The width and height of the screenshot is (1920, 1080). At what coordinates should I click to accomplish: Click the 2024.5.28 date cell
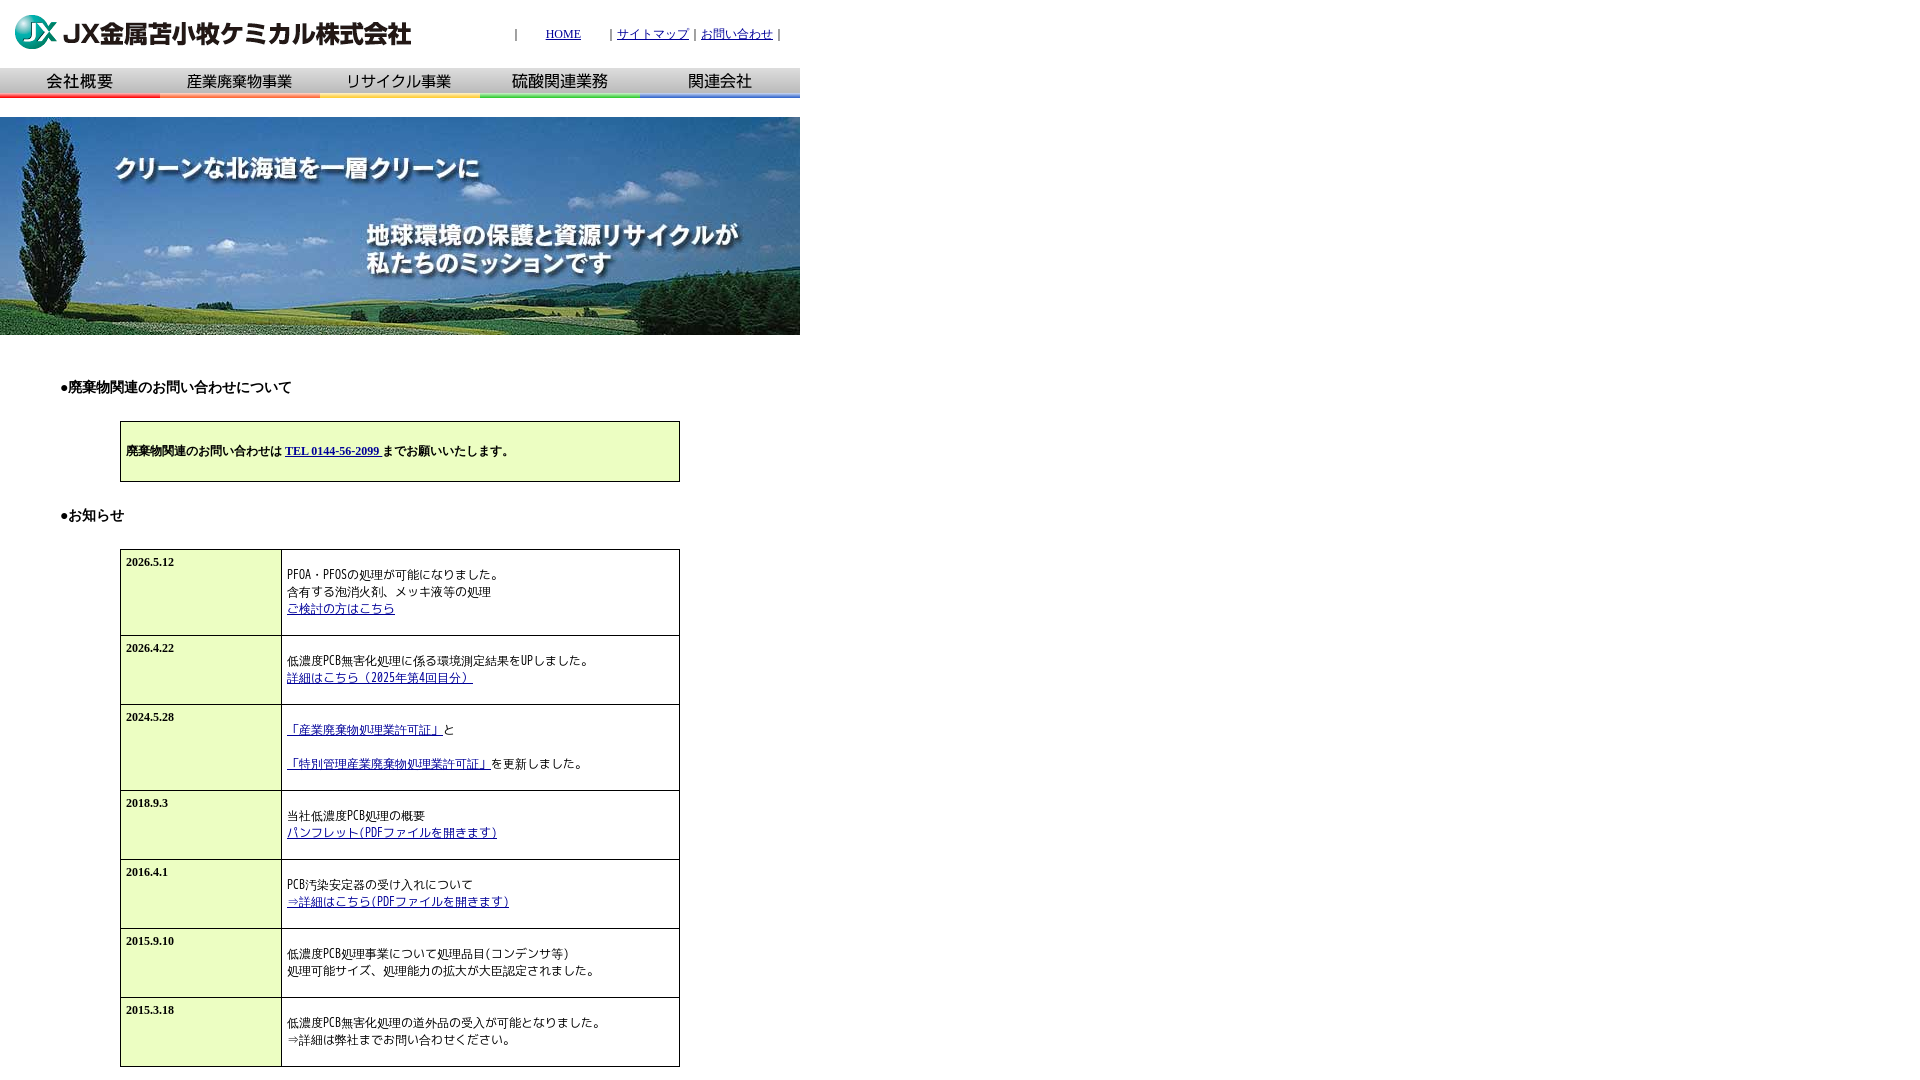[201, 747]
